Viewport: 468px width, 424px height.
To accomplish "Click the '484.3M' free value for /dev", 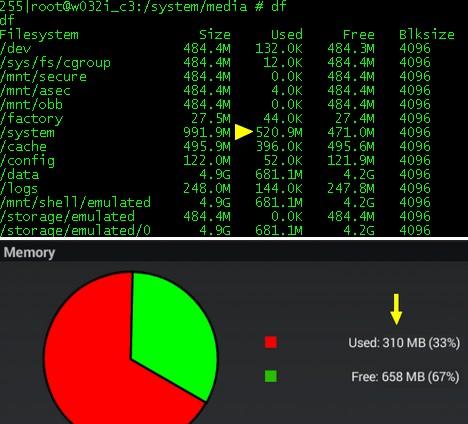I will (x=351, y=49).
